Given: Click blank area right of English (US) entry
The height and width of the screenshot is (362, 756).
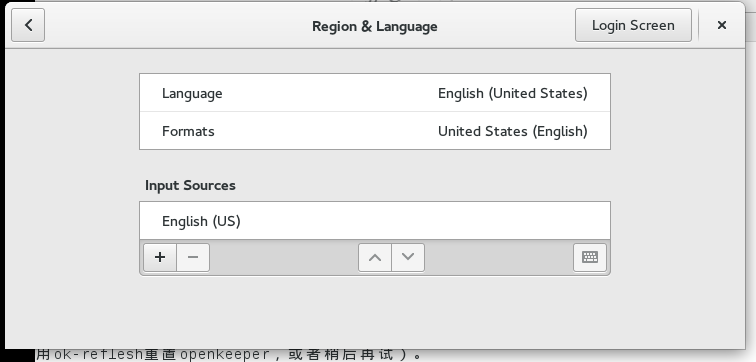Looking at the screenshot, I should pos(424,221).
